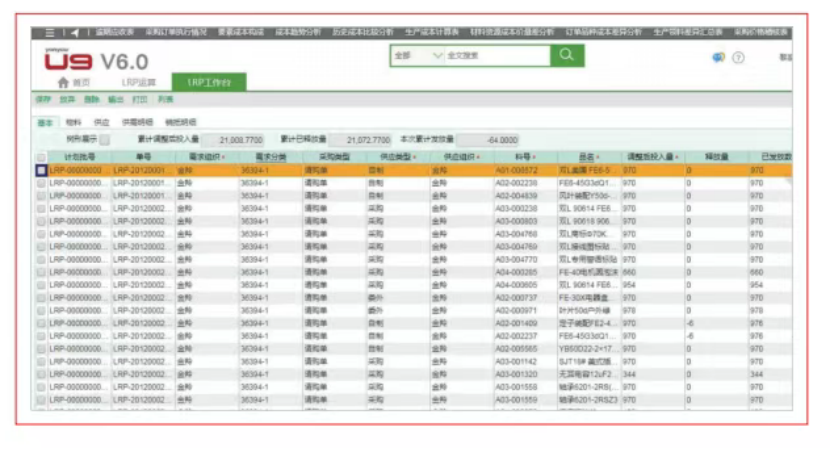Click 列表 in the toolbar
The width and height of the screenshot is (831, 449).
pos(165,99)
